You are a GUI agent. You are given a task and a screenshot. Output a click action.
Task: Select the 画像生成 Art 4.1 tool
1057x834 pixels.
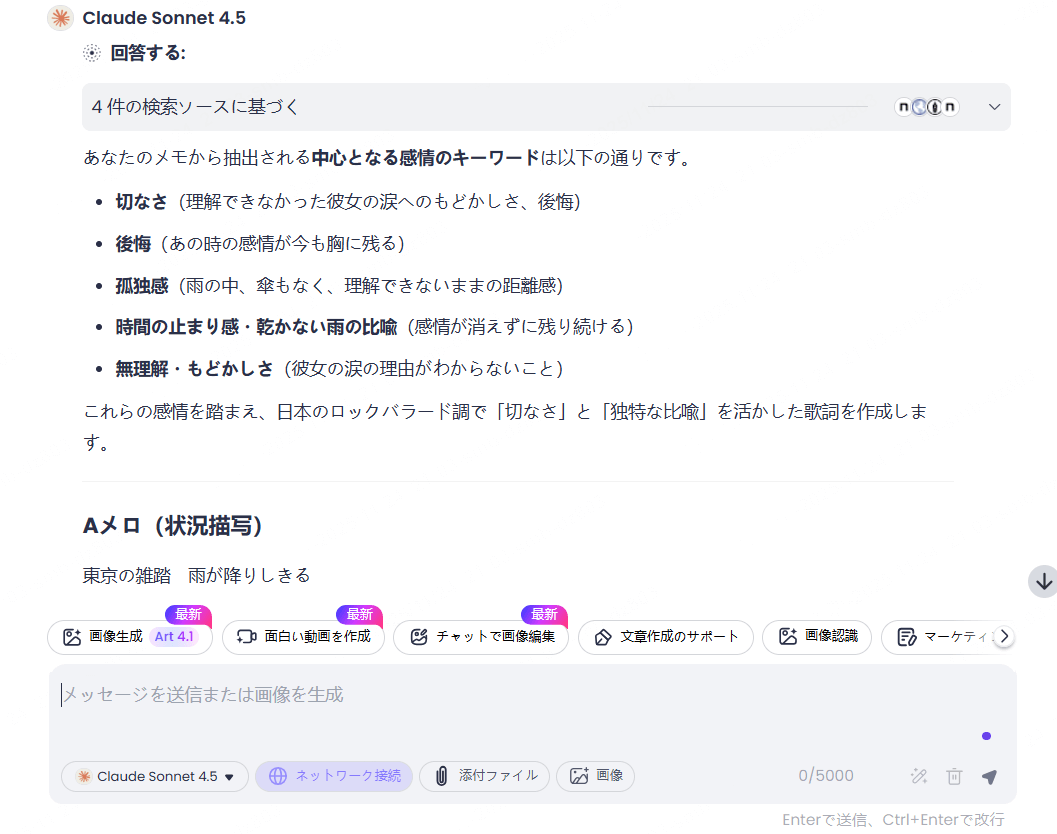[129, 637]
